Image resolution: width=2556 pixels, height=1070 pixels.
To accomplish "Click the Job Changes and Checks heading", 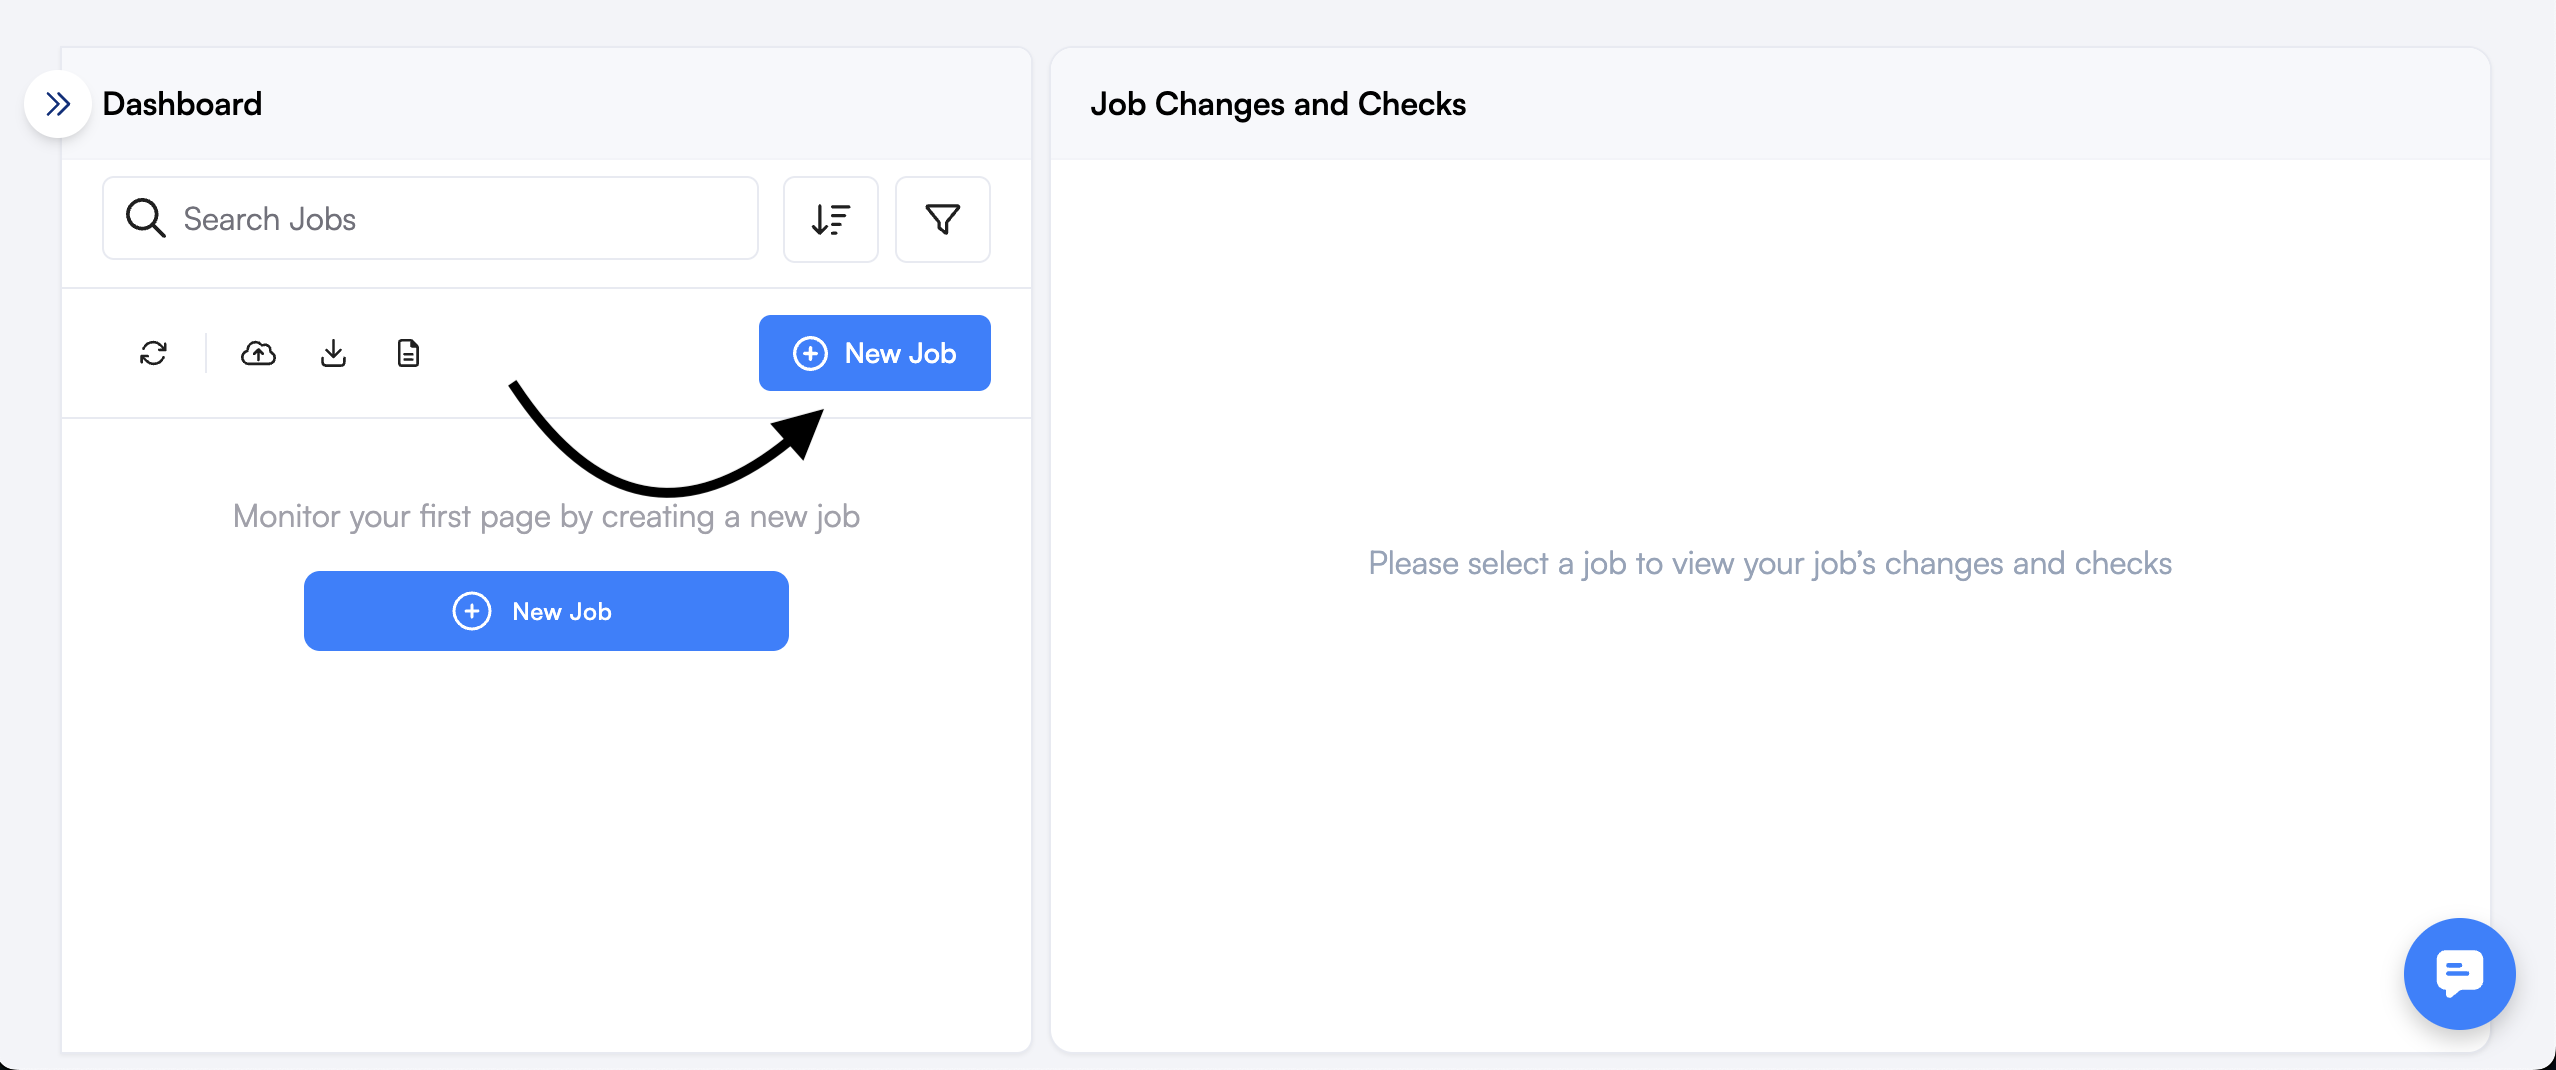I will point(1277,104).
